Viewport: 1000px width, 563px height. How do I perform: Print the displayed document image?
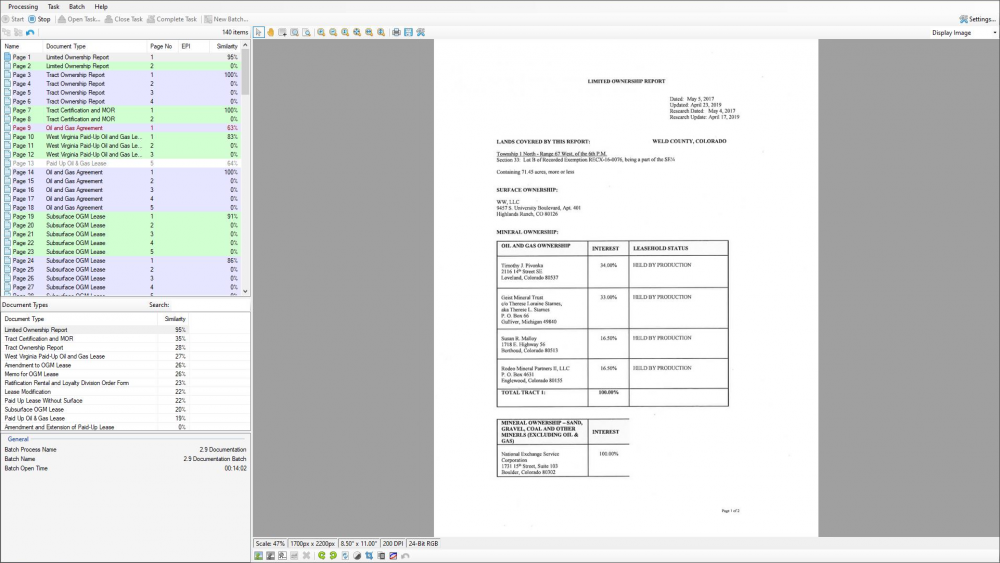[396, 32]
